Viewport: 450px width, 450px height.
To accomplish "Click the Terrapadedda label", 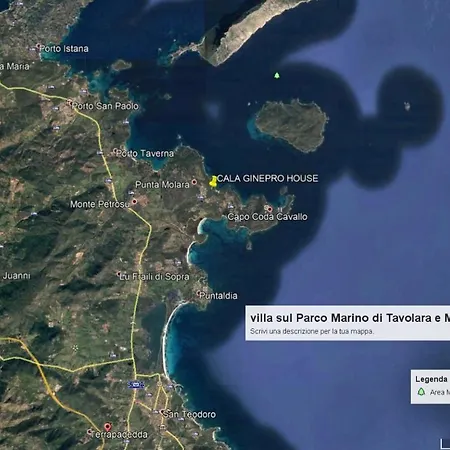I will coord(119,435).
